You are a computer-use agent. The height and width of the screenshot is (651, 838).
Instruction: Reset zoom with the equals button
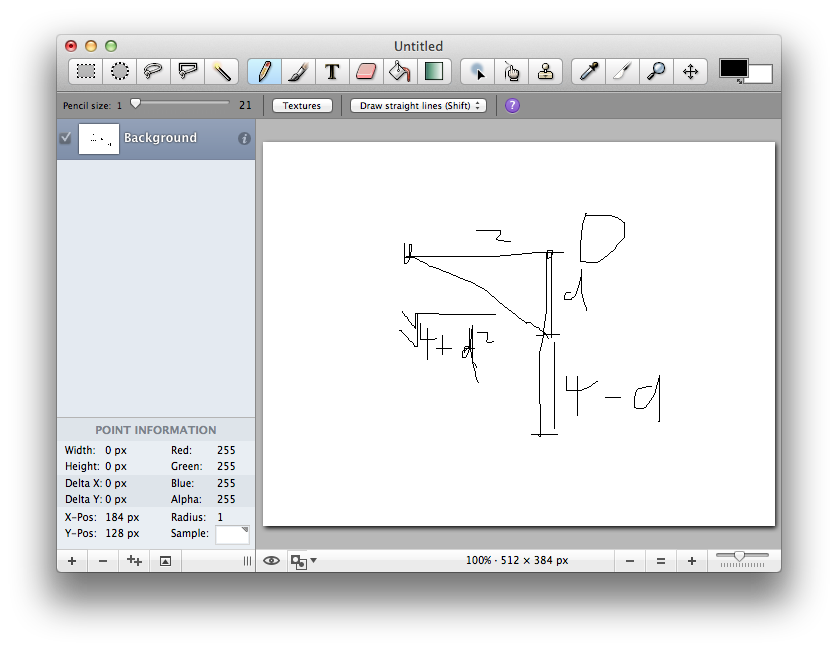tap(661, 561)
